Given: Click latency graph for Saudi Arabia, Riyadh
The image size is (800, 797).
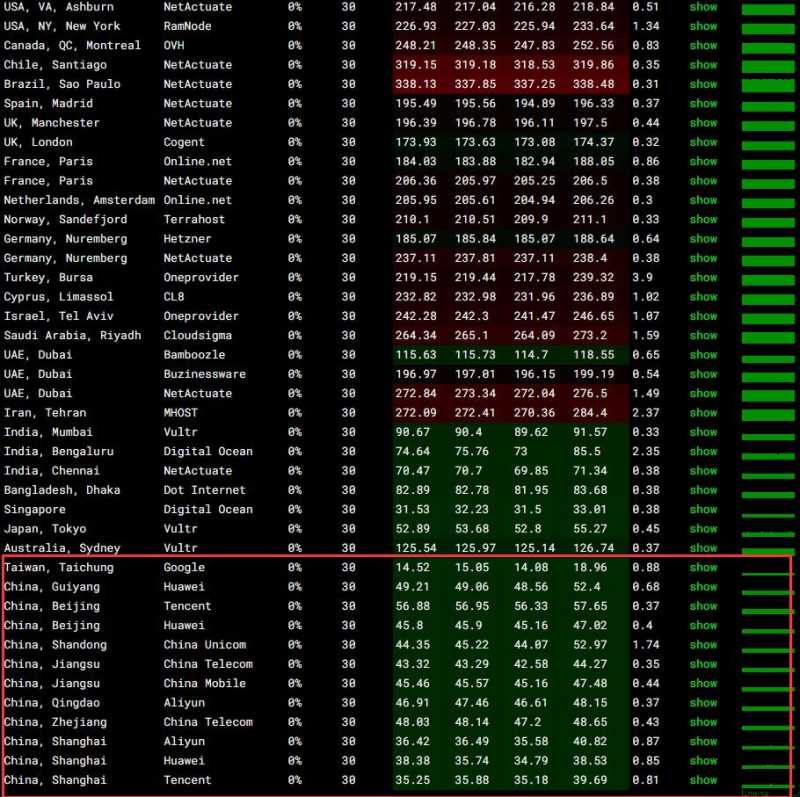Looking at the screenshot, I should point(768,335).
